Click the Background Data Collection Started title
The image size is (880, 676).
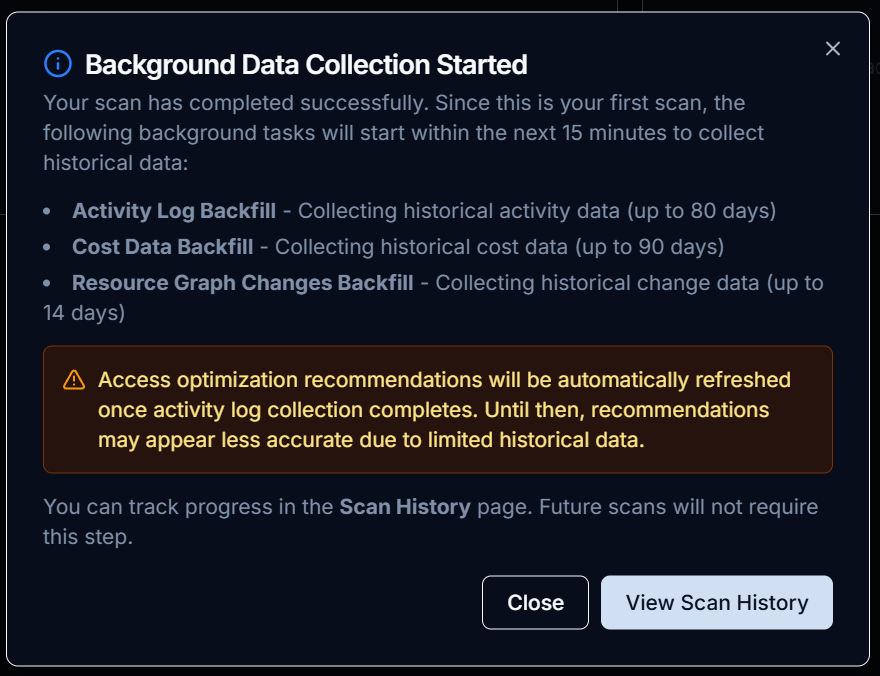307,64
